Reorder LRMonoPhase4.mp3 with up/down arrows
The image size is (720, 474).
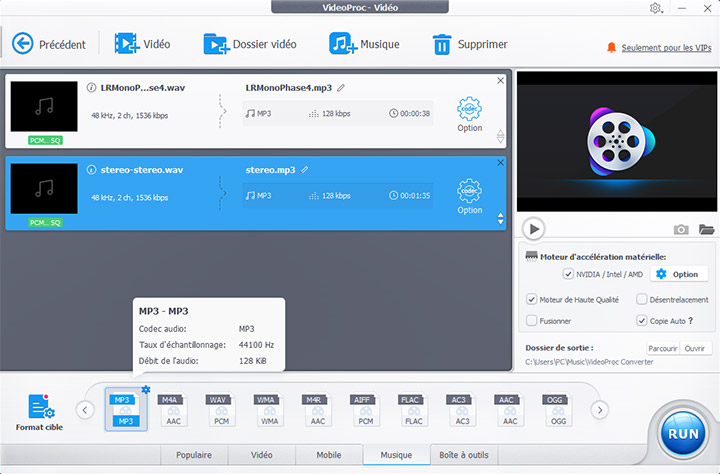point(501,136)
